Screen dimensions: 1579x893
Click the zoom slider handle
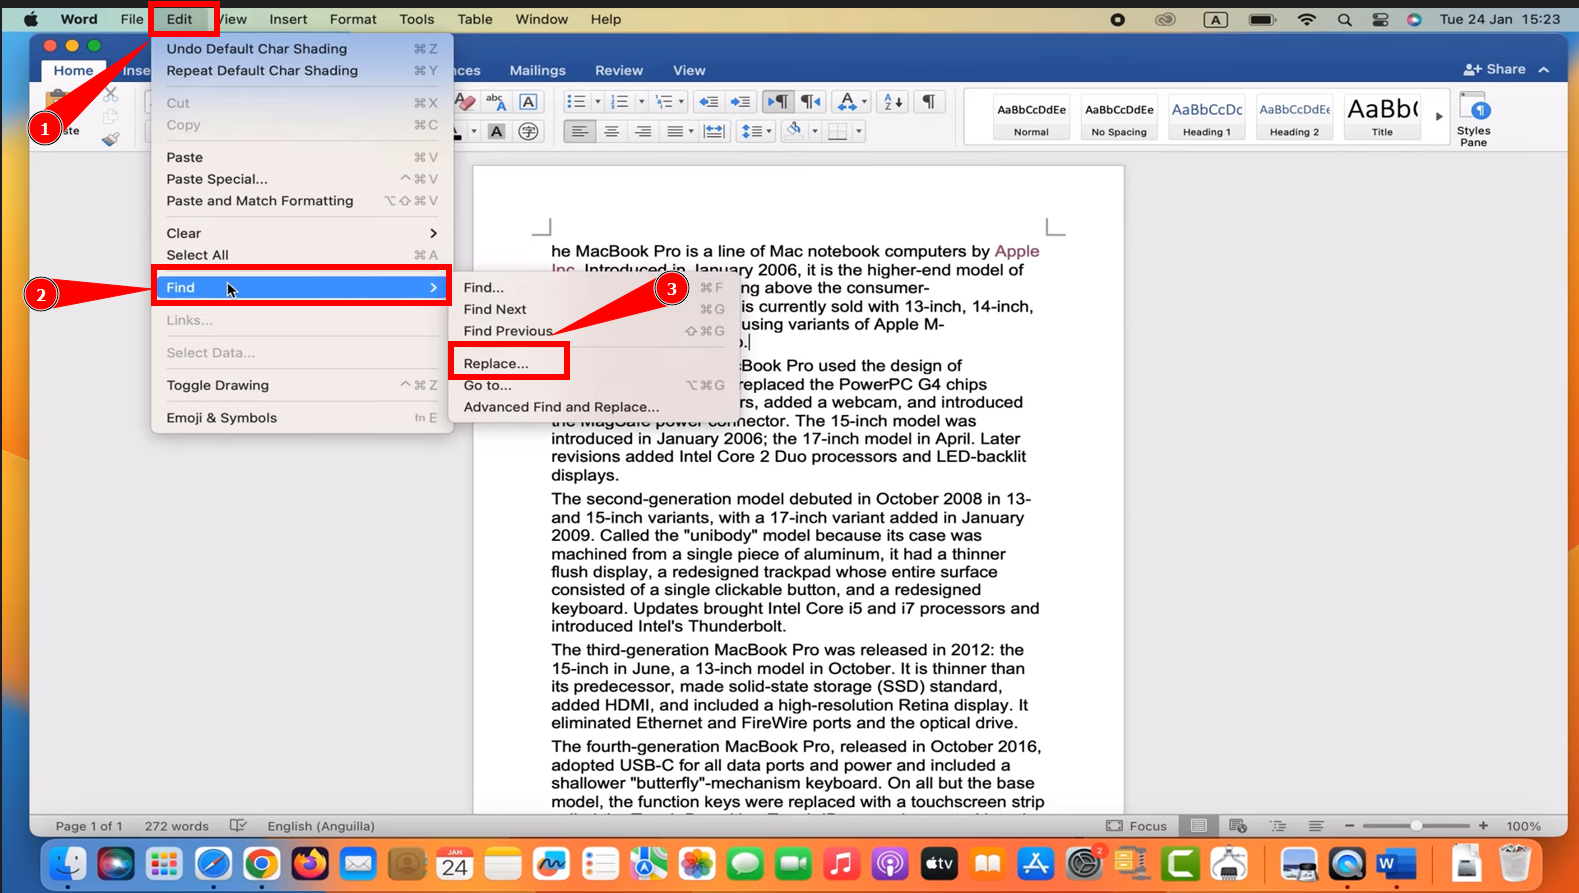click(x=1416, y=826)
